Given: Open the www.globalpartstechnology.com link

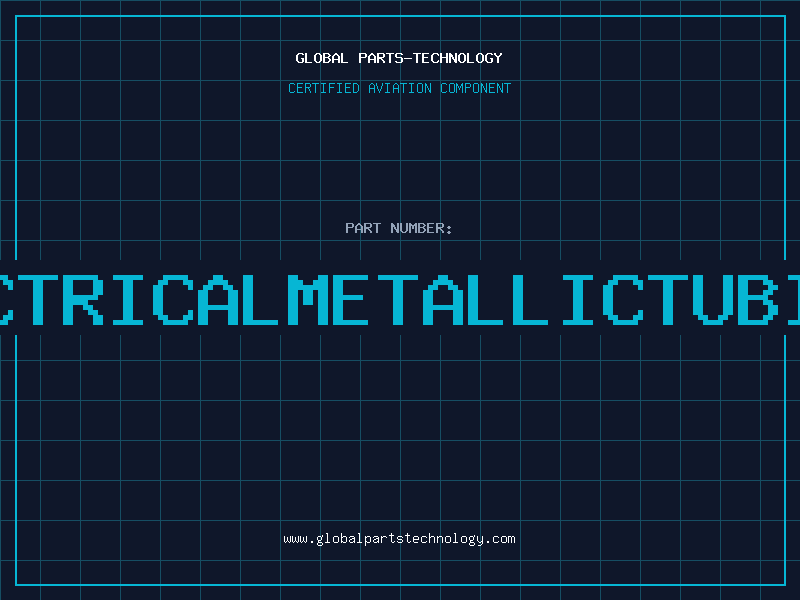Looking at the screenshot, I should pos(399,539).
